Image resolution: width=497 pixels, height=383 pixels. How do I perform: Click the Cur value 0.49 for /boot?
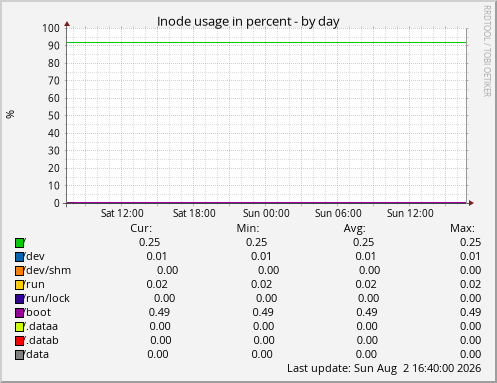[x=159, y=312]
